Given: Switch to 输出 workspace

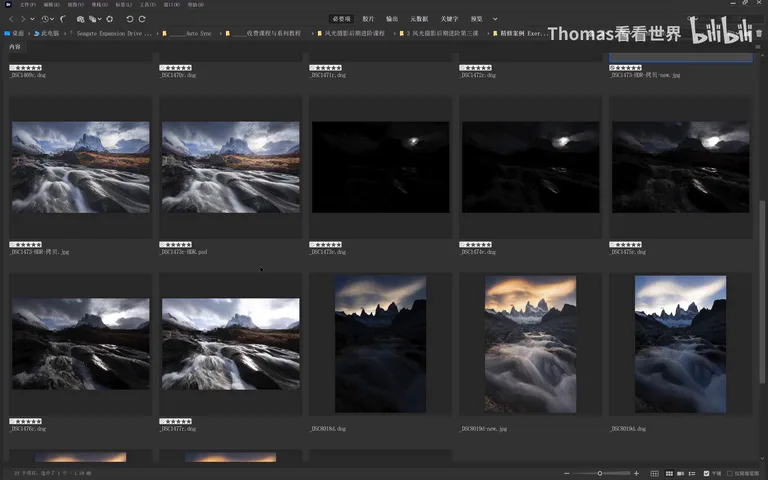Looking at the screenshot, I should [392, 19].
